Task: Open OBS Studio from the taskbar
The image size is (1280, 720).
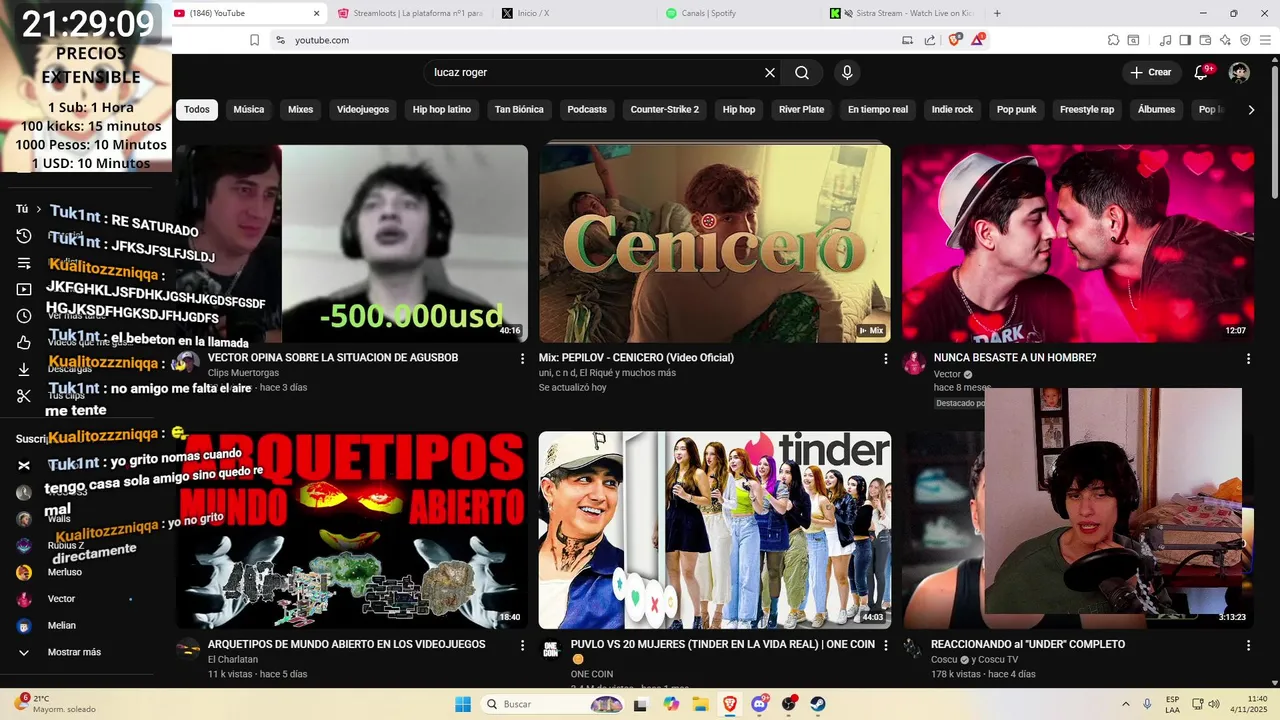Action: 789,704
